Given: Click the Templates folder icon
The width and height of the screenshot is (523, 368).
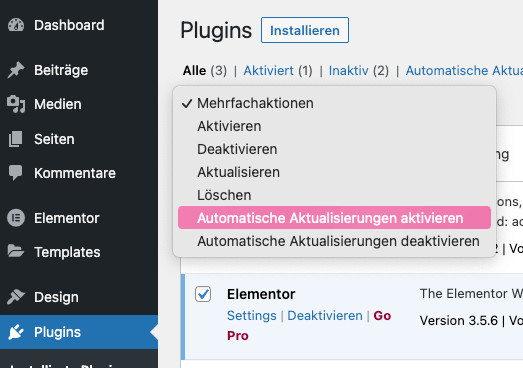Looking at the screenshot, I should click(x=16, y=251).
